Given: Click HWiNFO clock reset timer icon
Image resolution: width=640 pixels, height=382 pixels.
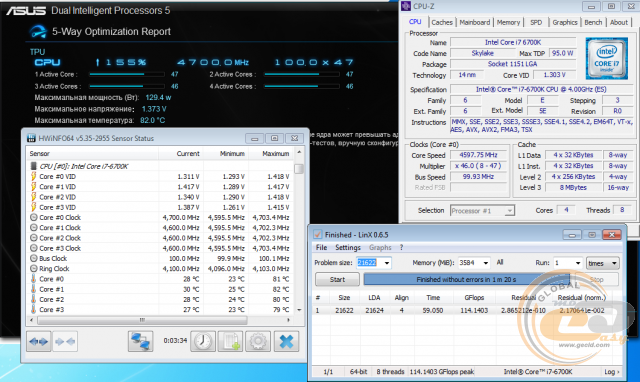Looking at the screenshot, I should coord(203,341).
